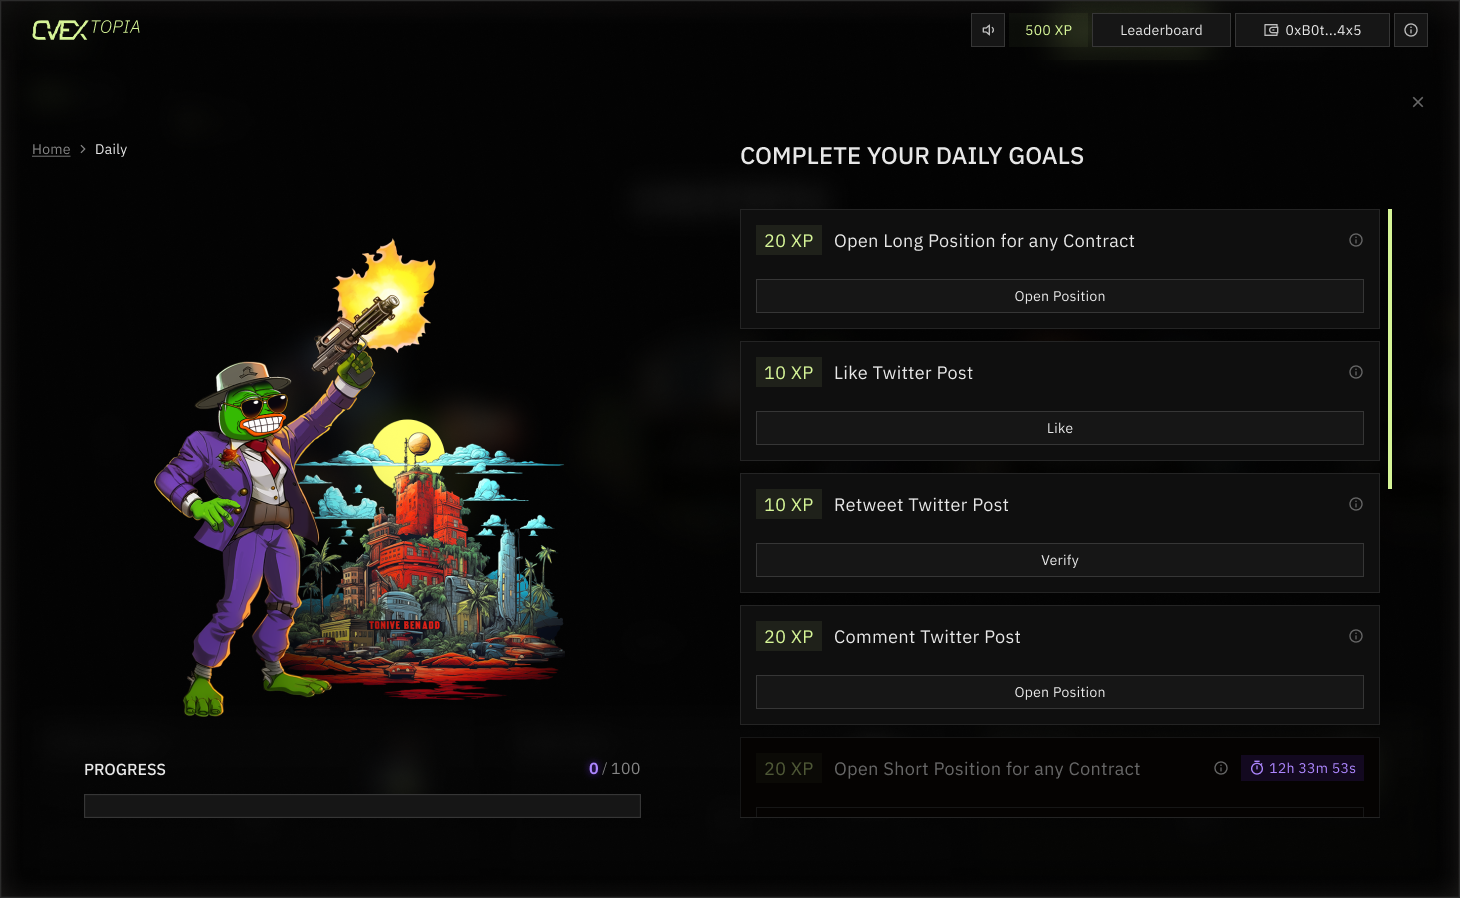Click Open Position under Long Position goal
The width and height of the screenshot is (1460, 898).
tap(1060, 296)
